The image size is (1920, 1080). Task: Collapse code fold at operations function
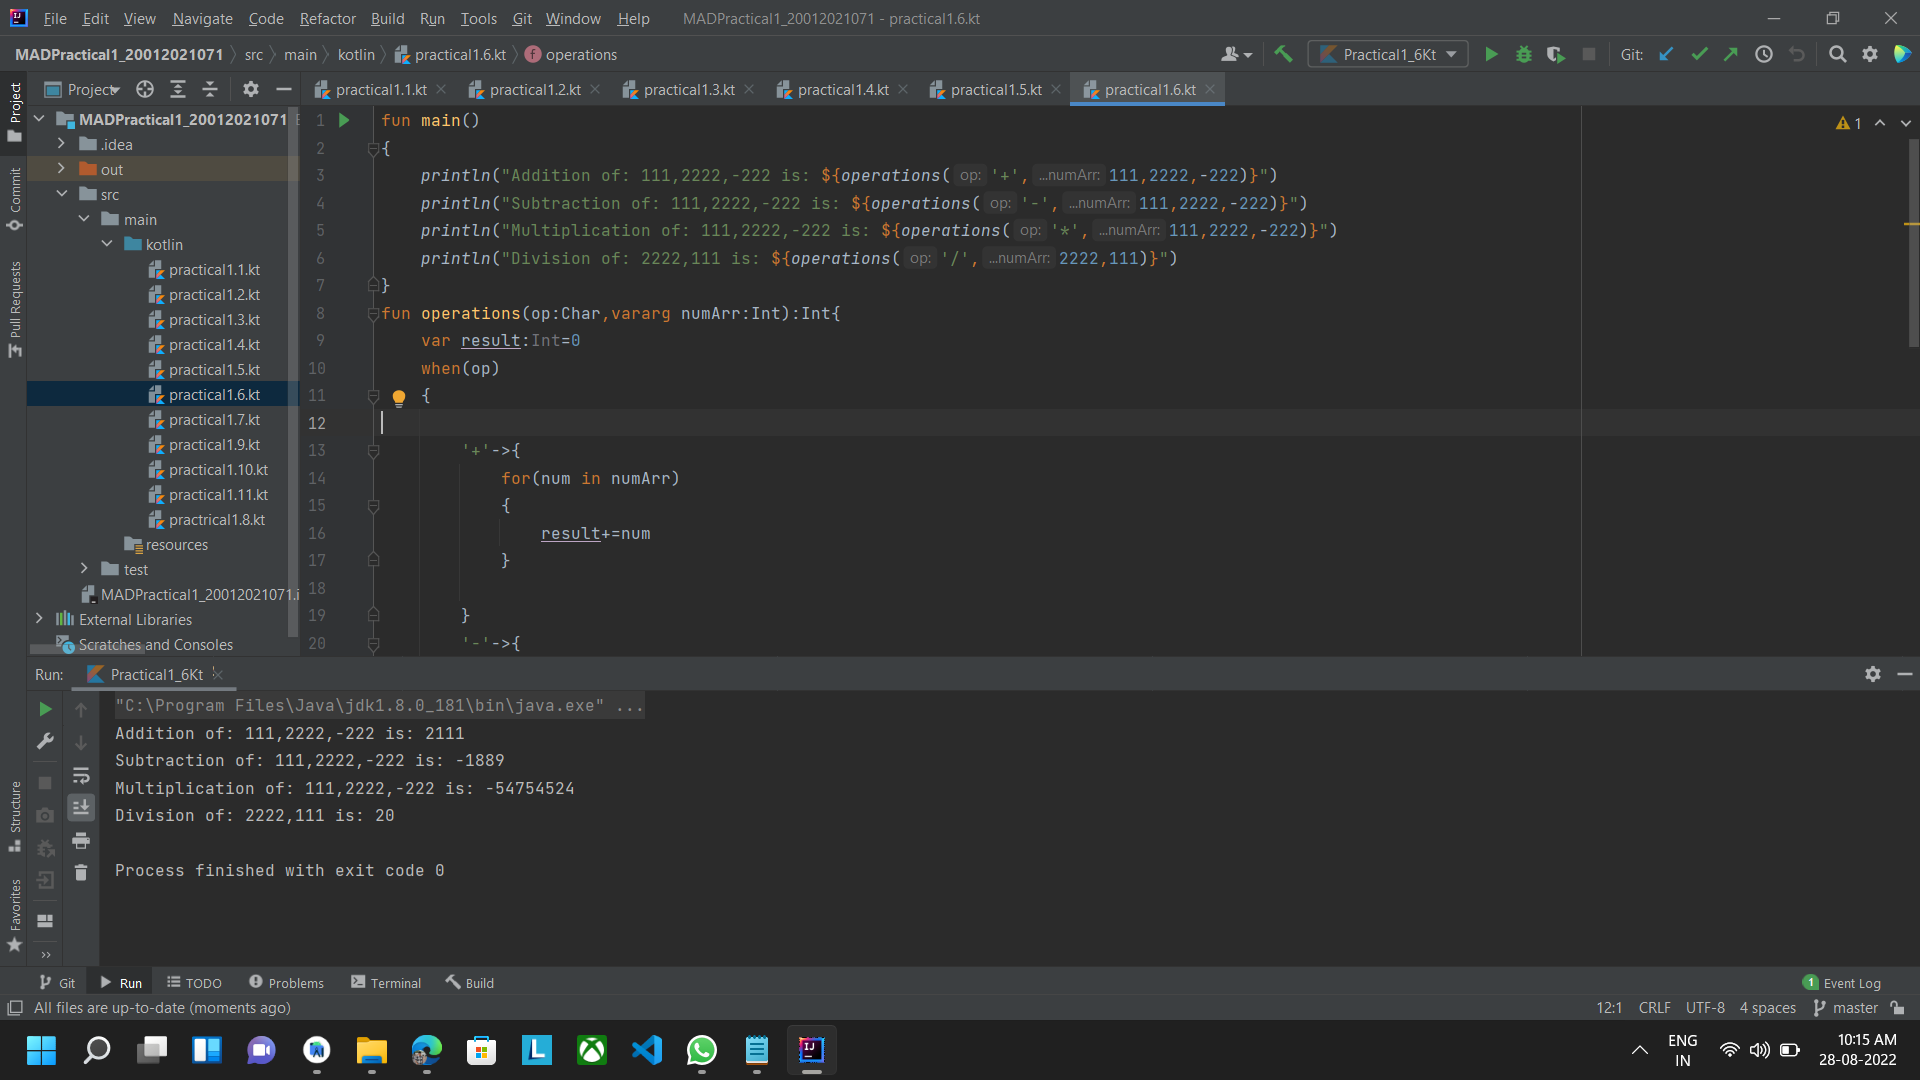(x=374, y=313)
